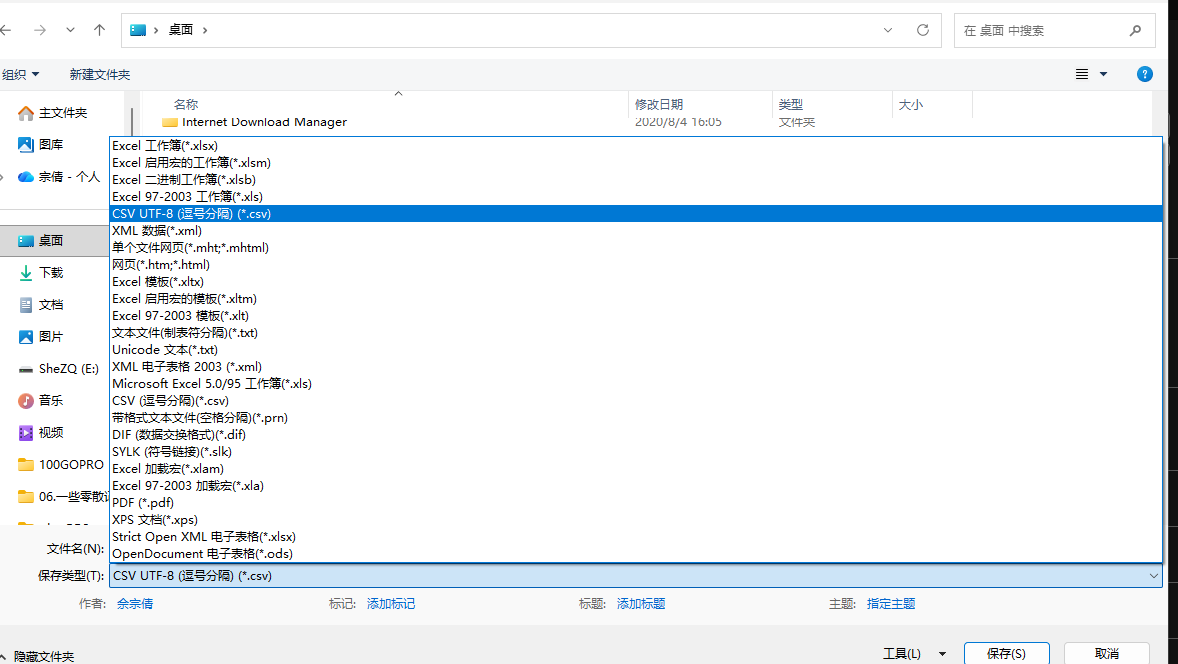Create a folder with 新建文件夹

[100, 74]
